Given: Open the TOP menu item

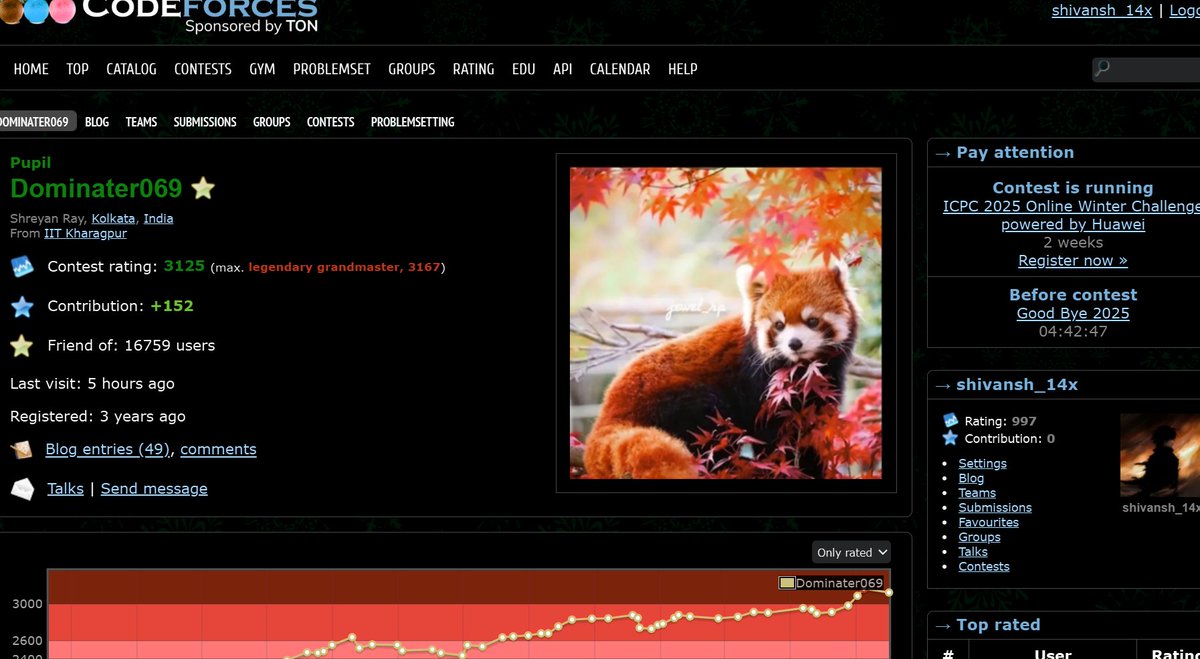Looking at the screenshot, I should coord(77,69).
